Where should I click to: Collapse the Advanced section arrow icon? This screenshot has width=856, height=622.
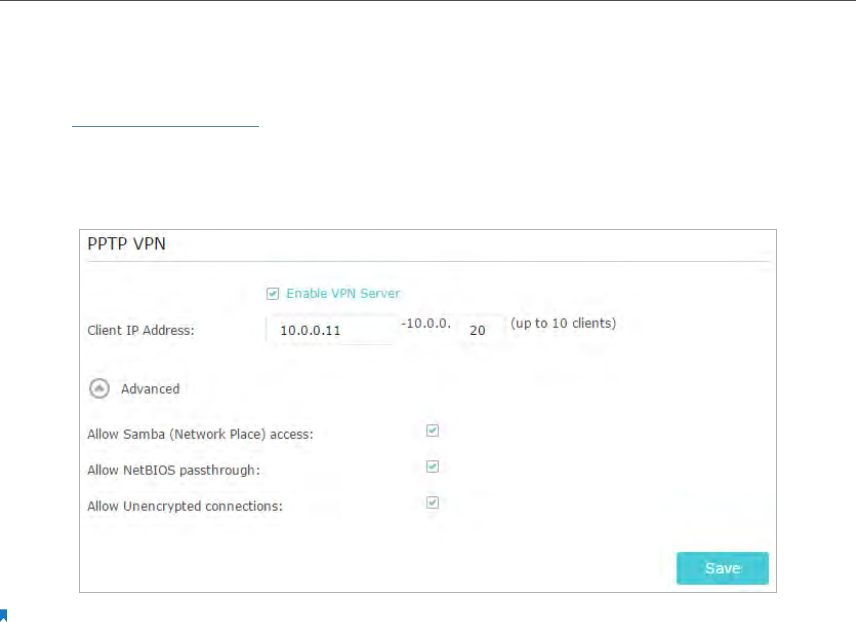[x=99, y=389]
